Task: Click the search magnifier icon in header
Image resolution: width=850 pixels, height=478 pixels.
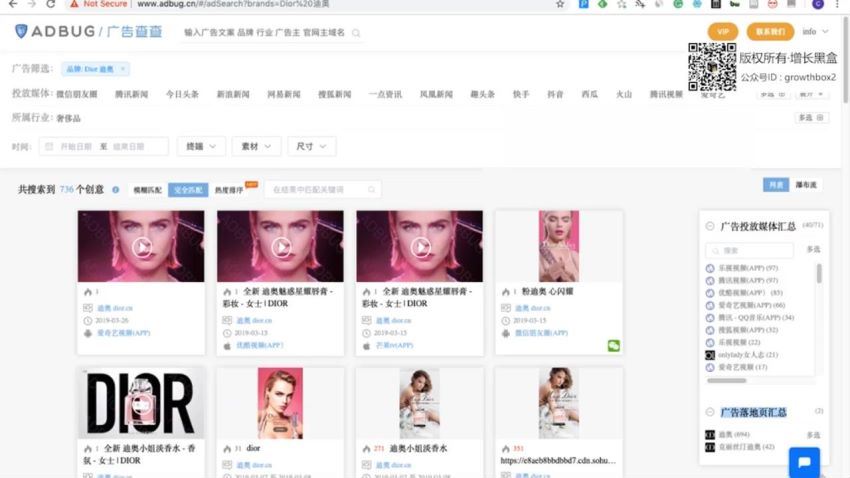Action: 356,33
